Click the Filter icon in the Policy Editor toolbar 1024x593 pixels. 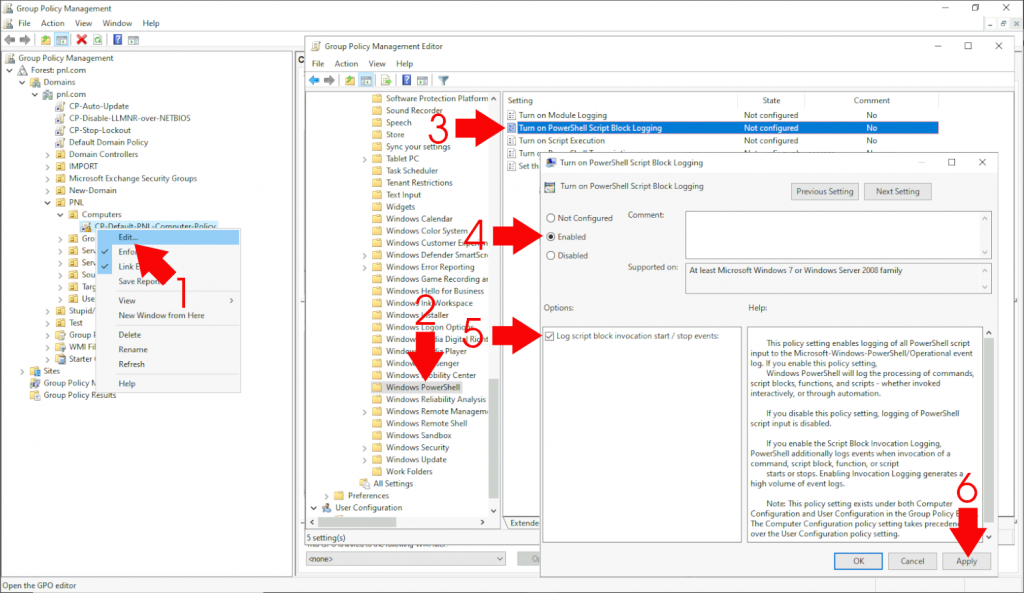pos(444,80)
